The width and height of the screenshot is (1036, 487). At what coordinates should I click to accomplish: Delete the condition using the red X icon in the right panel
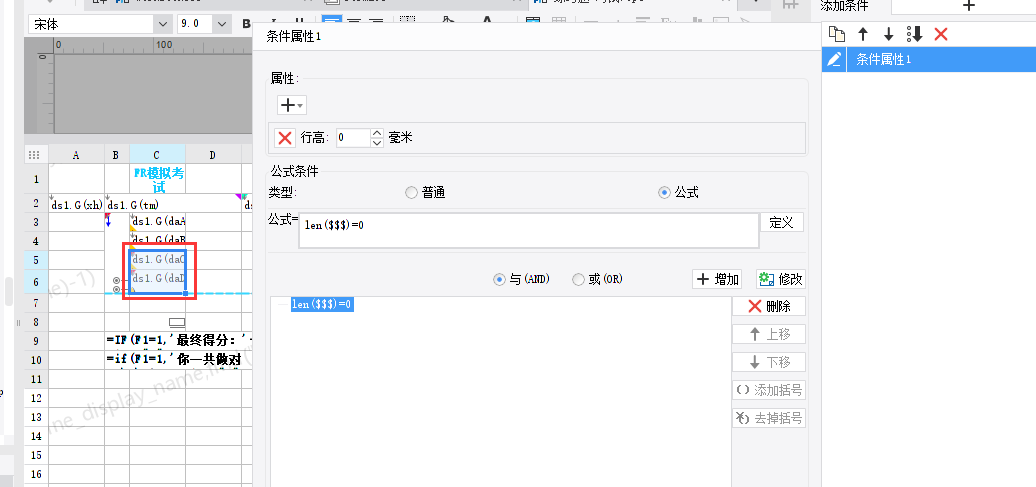[941, 34]
